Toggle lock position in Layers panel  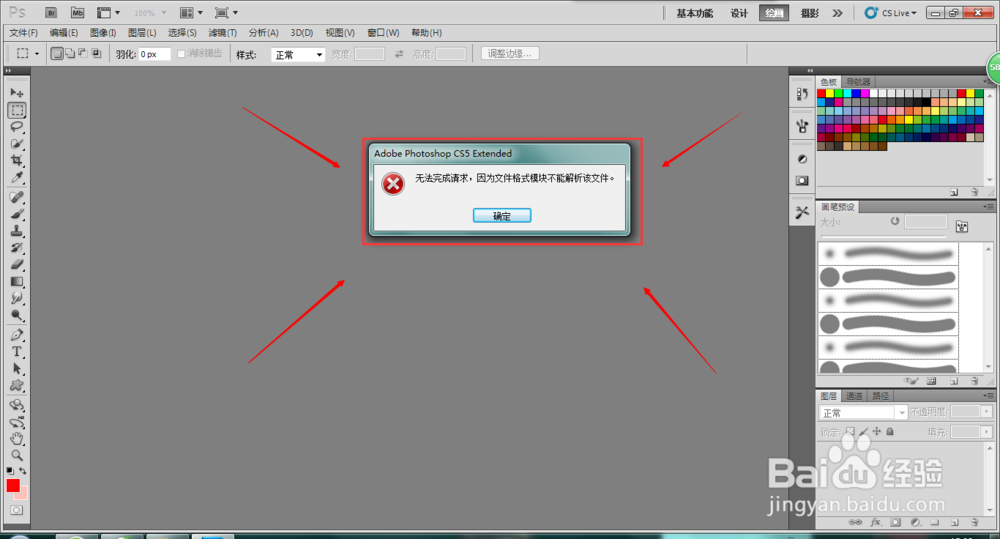[x=877, y=432]
